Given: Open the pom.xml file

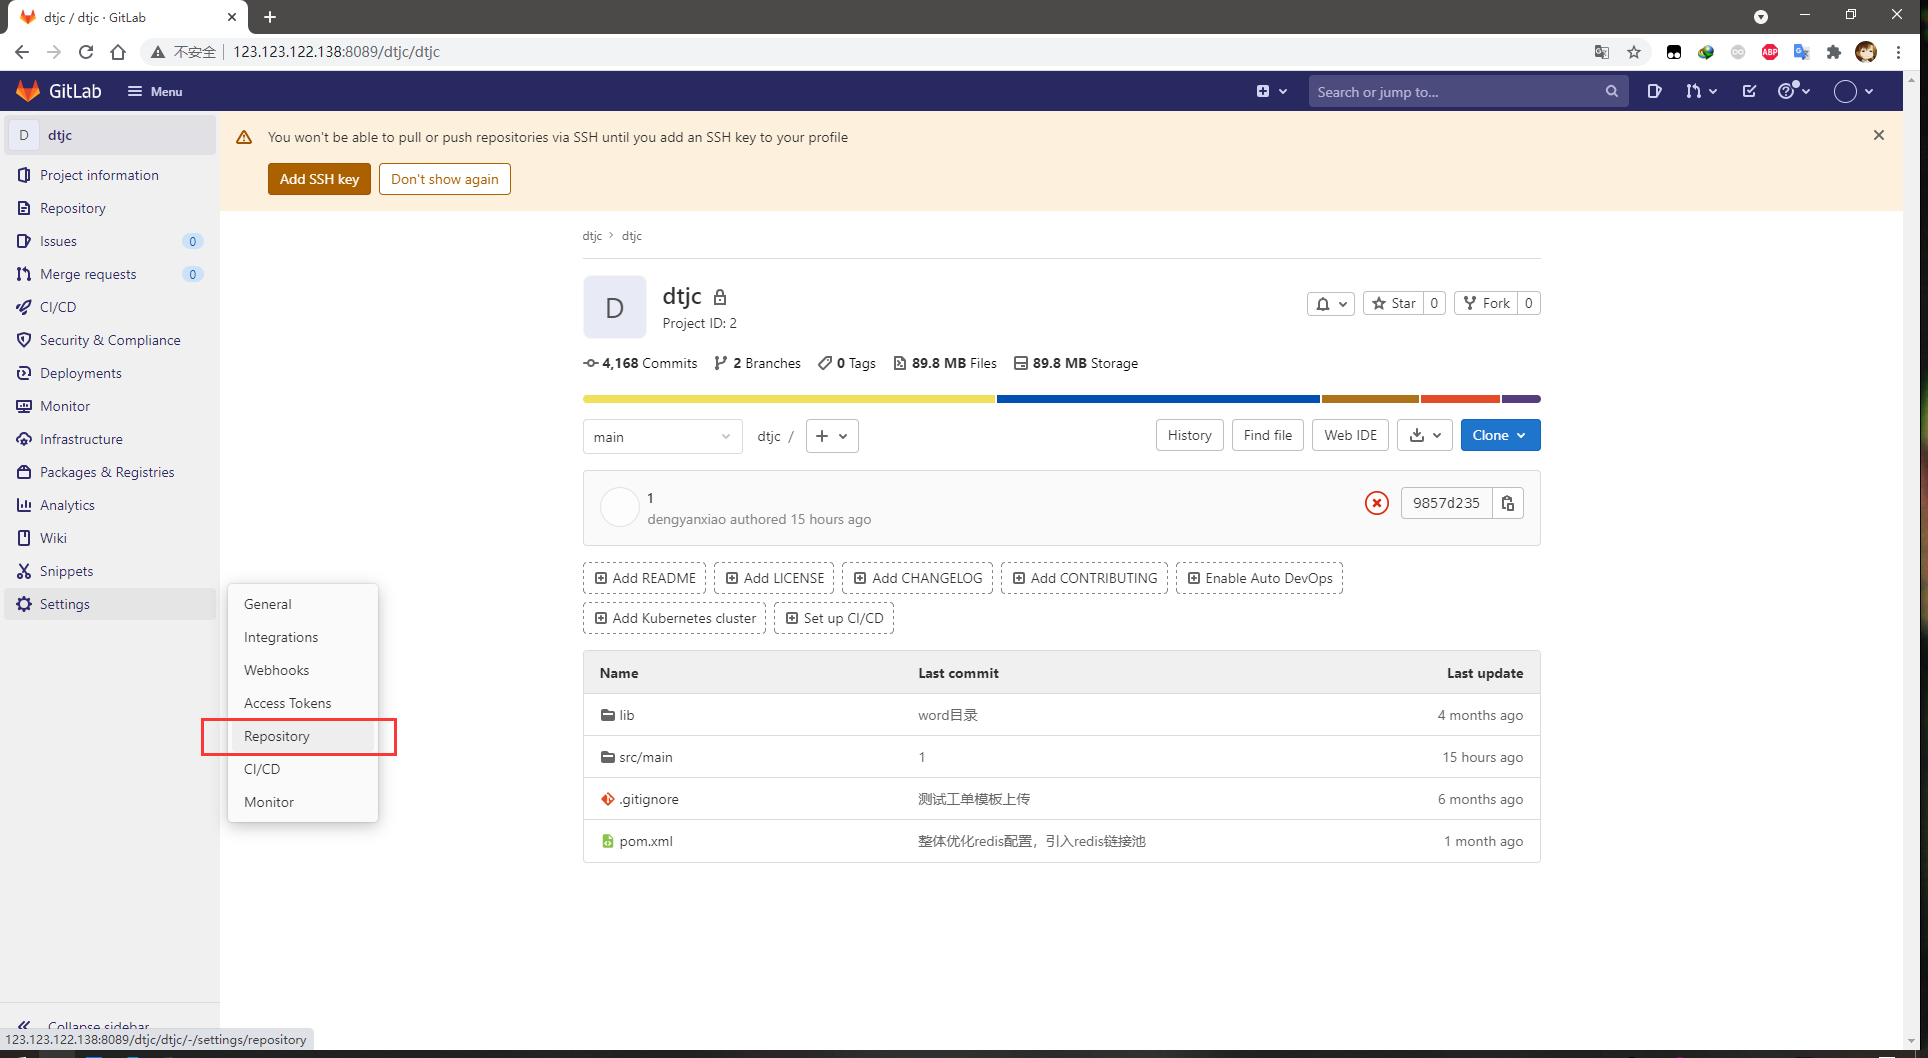Looking at the screenshot, I should click(x=646, y=841).
